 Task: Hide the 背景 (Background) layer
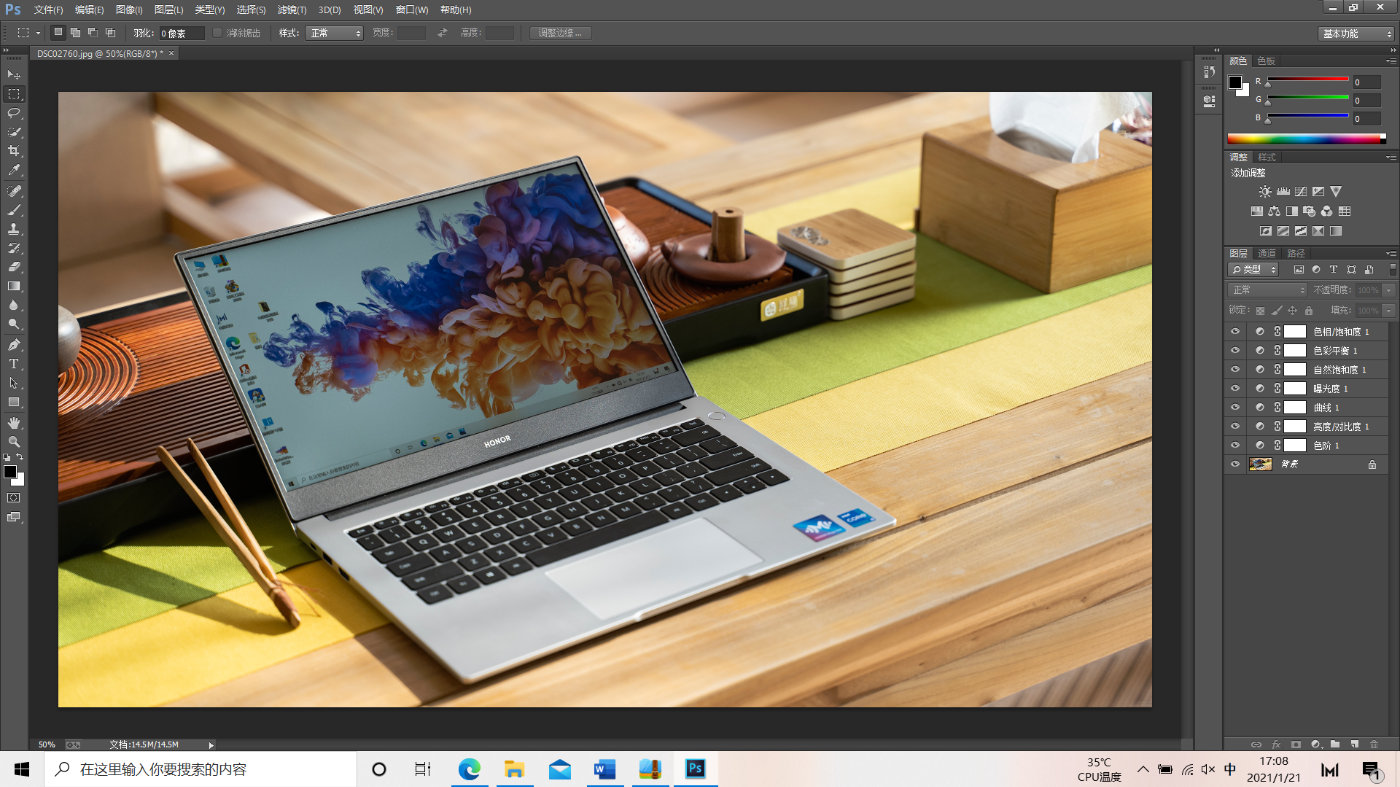1235,463
